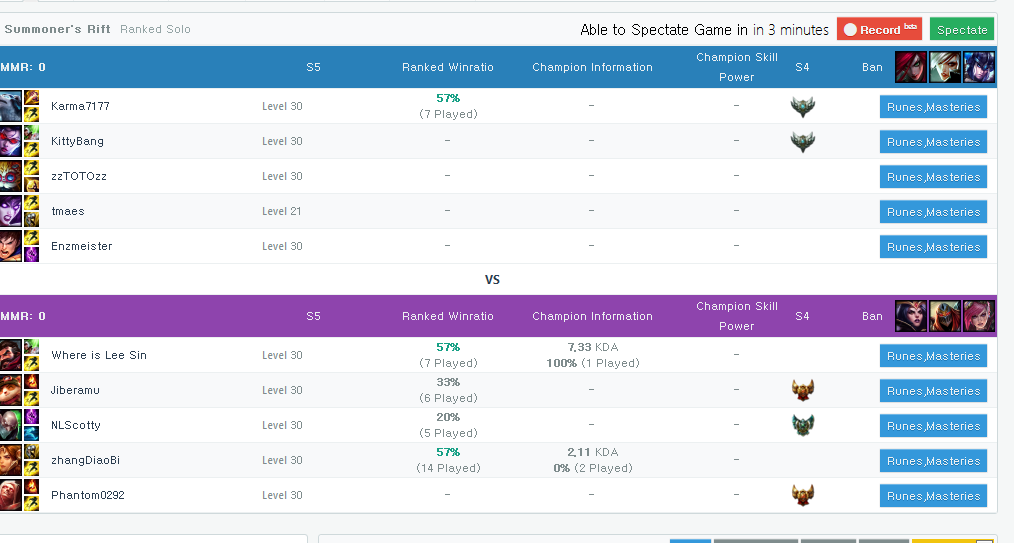
Task: Click the green Spectate button
Action: pos(962,29)
